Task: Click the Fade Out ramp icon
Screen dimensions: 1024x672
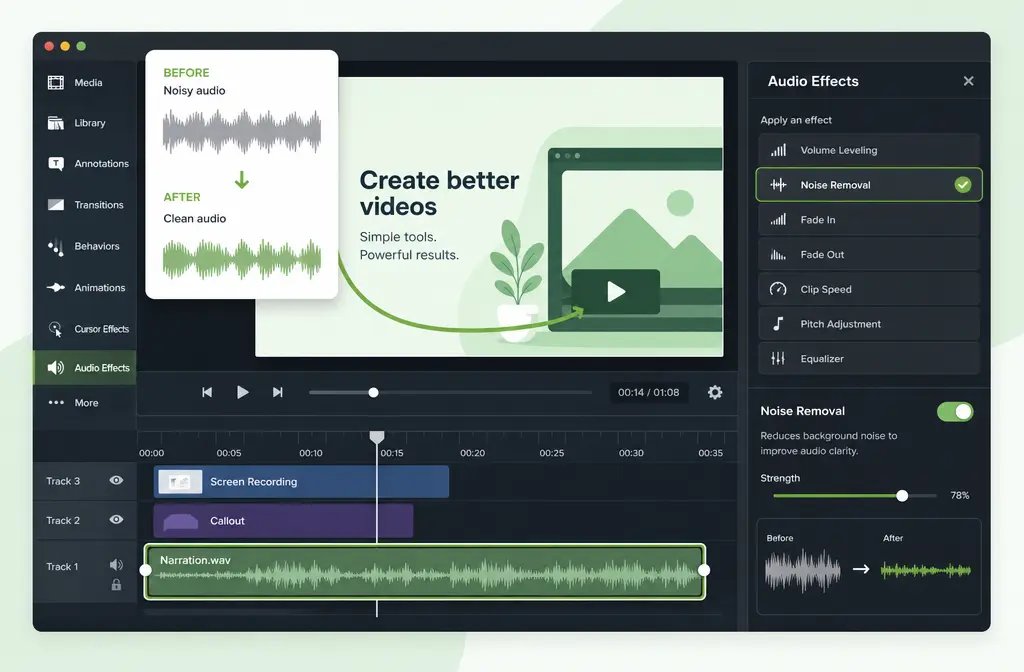Action: (778, 254)
